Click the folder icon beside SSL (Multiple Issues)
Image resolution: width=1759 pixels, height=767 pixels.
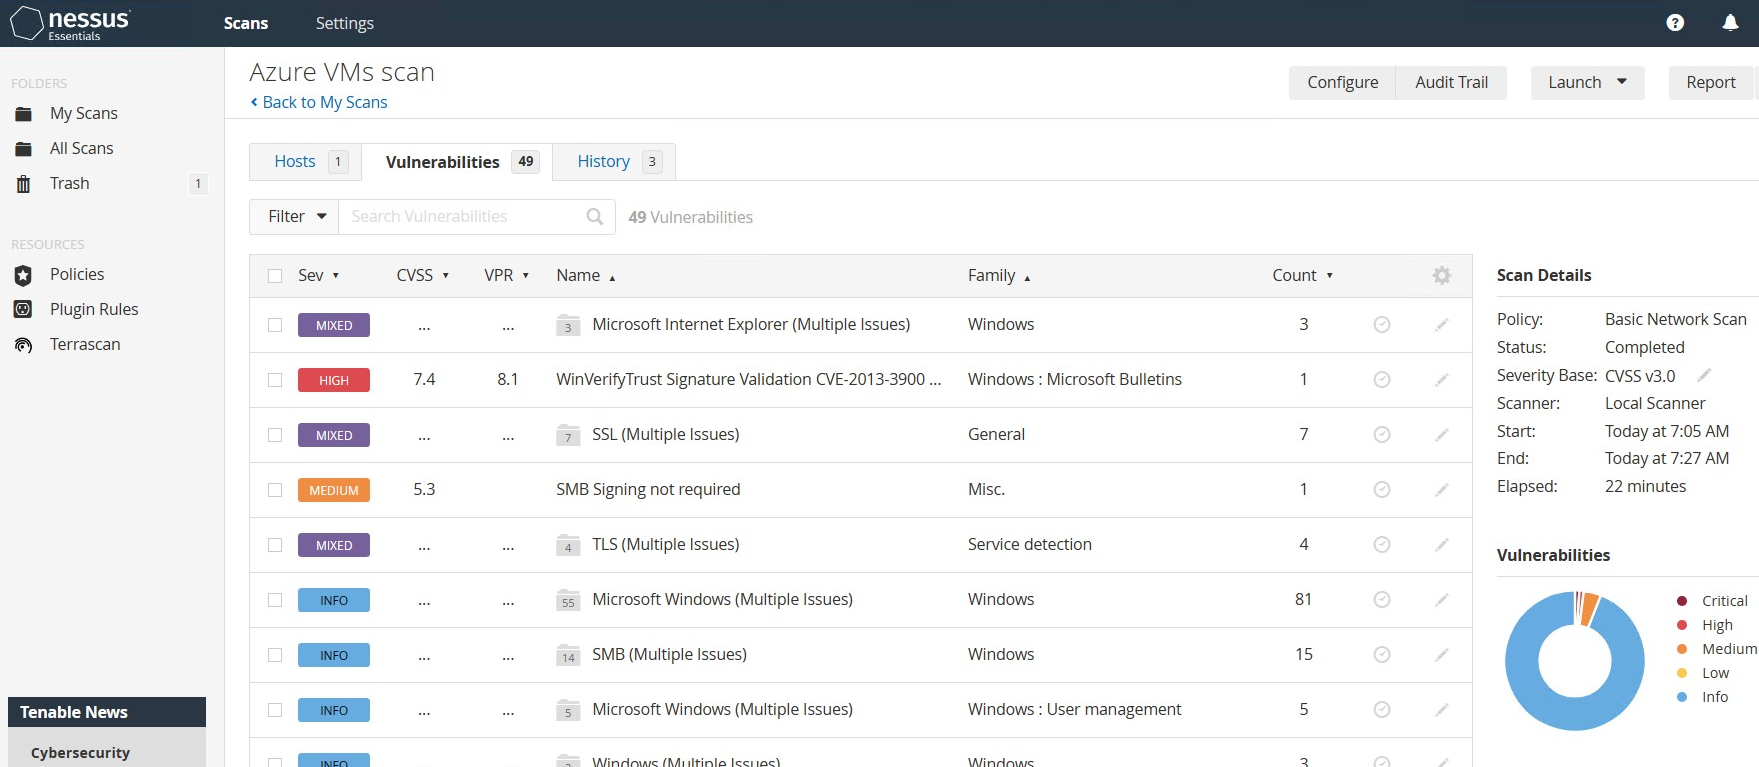(568, 435)
